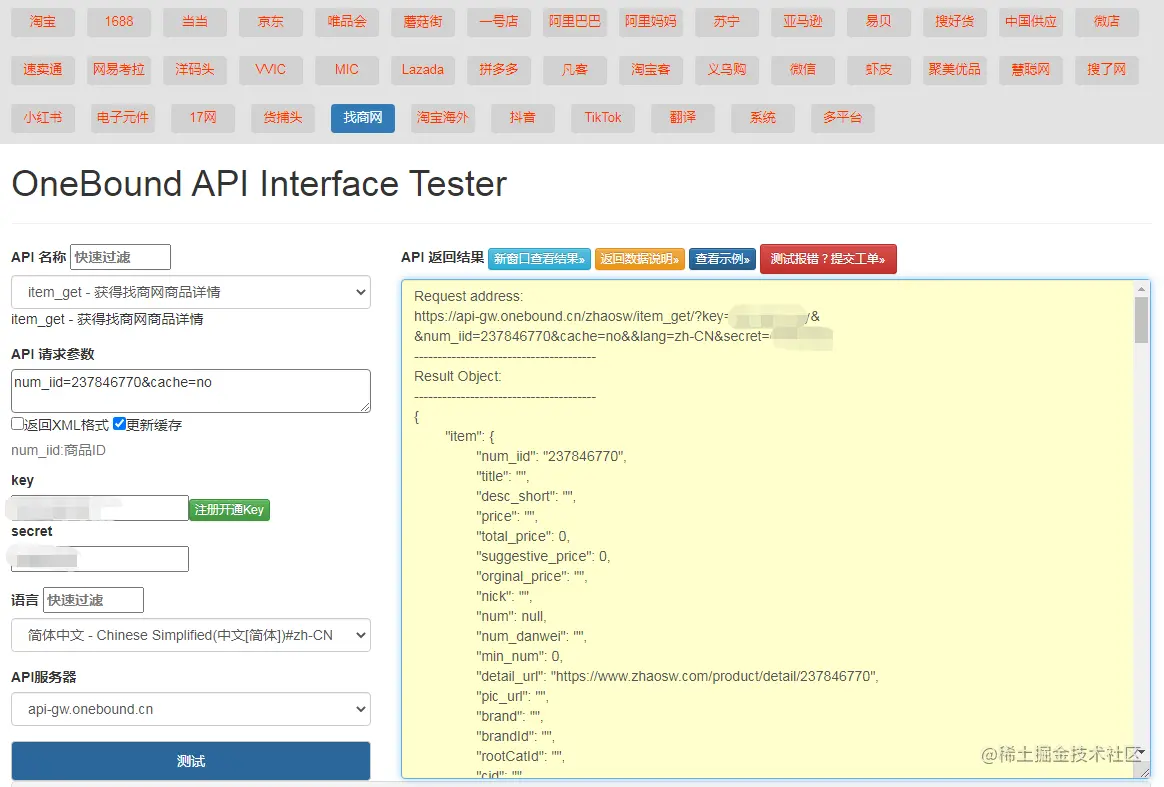
Task: Choose the 淘宝客 tab
Action: (651, 70)
